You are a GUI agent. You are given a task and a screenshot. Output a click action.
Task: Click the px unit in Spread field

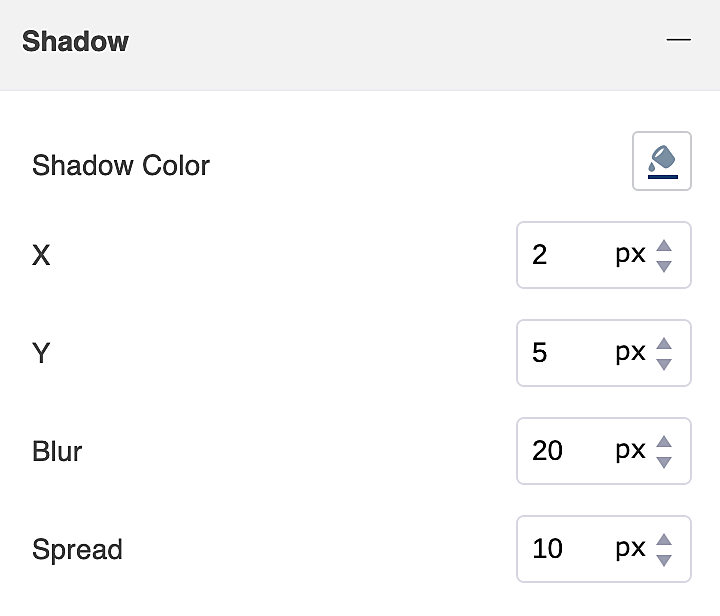(x=630, y=549)
